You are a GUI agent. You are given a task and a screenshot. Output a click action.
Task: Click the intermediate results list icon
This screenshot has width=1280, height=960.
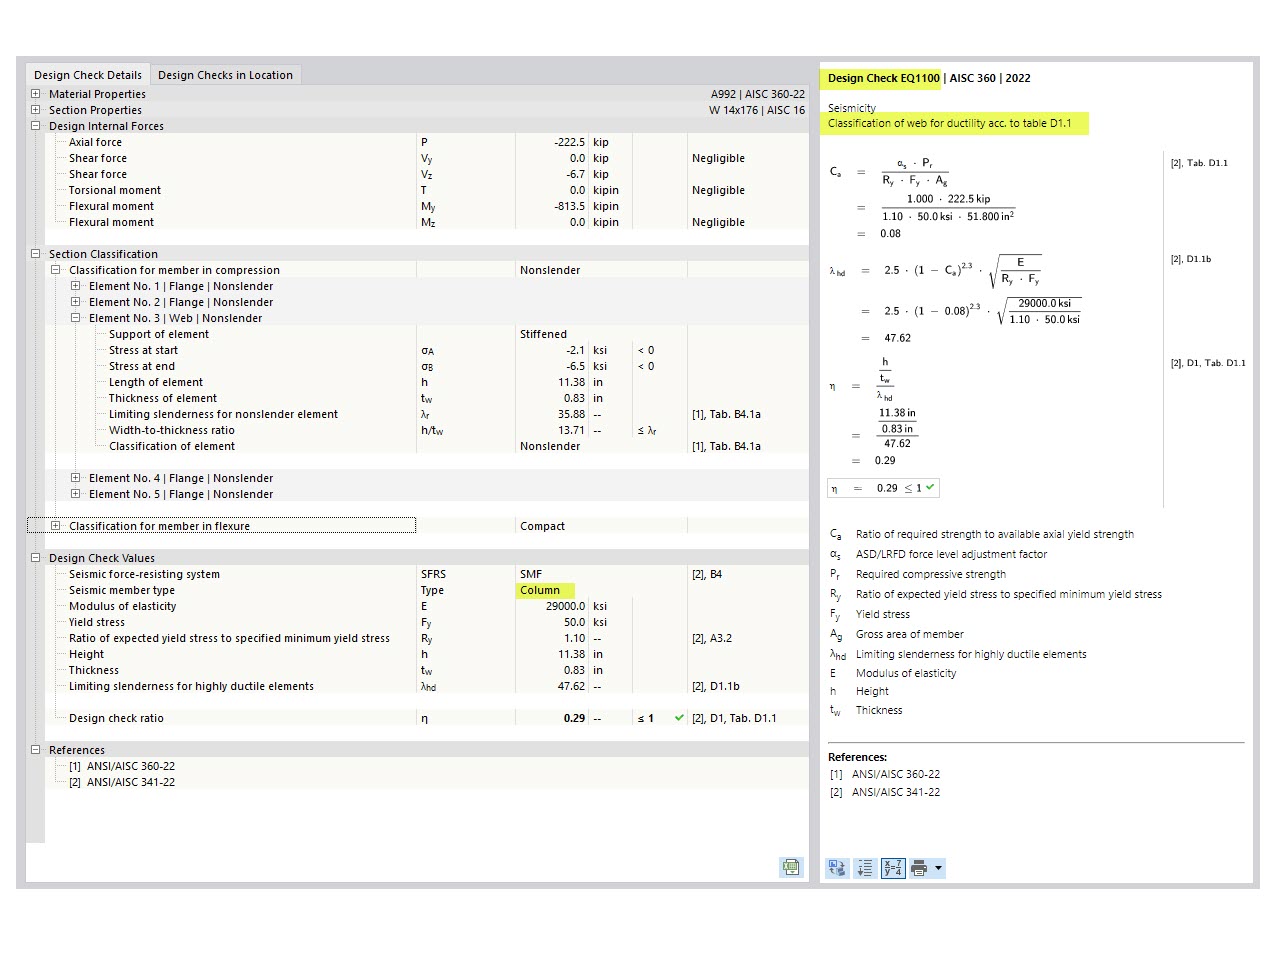click(x=865, y=868)
